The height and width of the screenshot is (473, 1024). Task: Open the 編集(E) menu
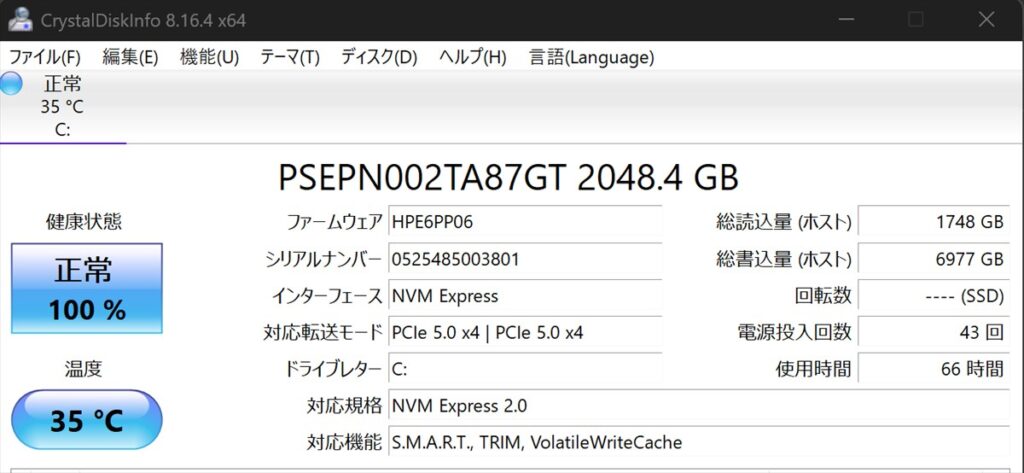point(130,57)
